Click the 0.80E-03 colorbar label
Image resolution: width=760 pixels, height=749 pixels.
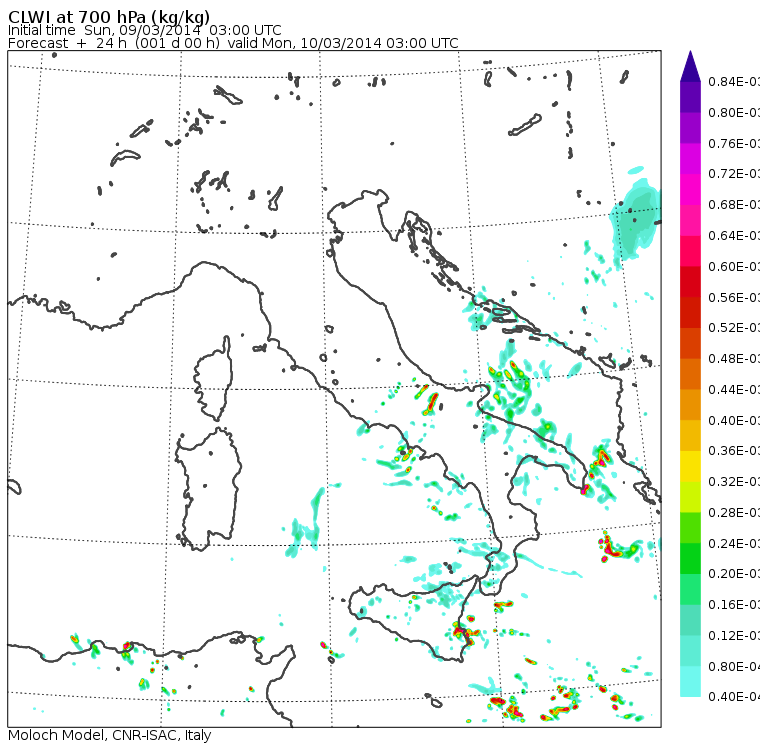tap(734, 113)
